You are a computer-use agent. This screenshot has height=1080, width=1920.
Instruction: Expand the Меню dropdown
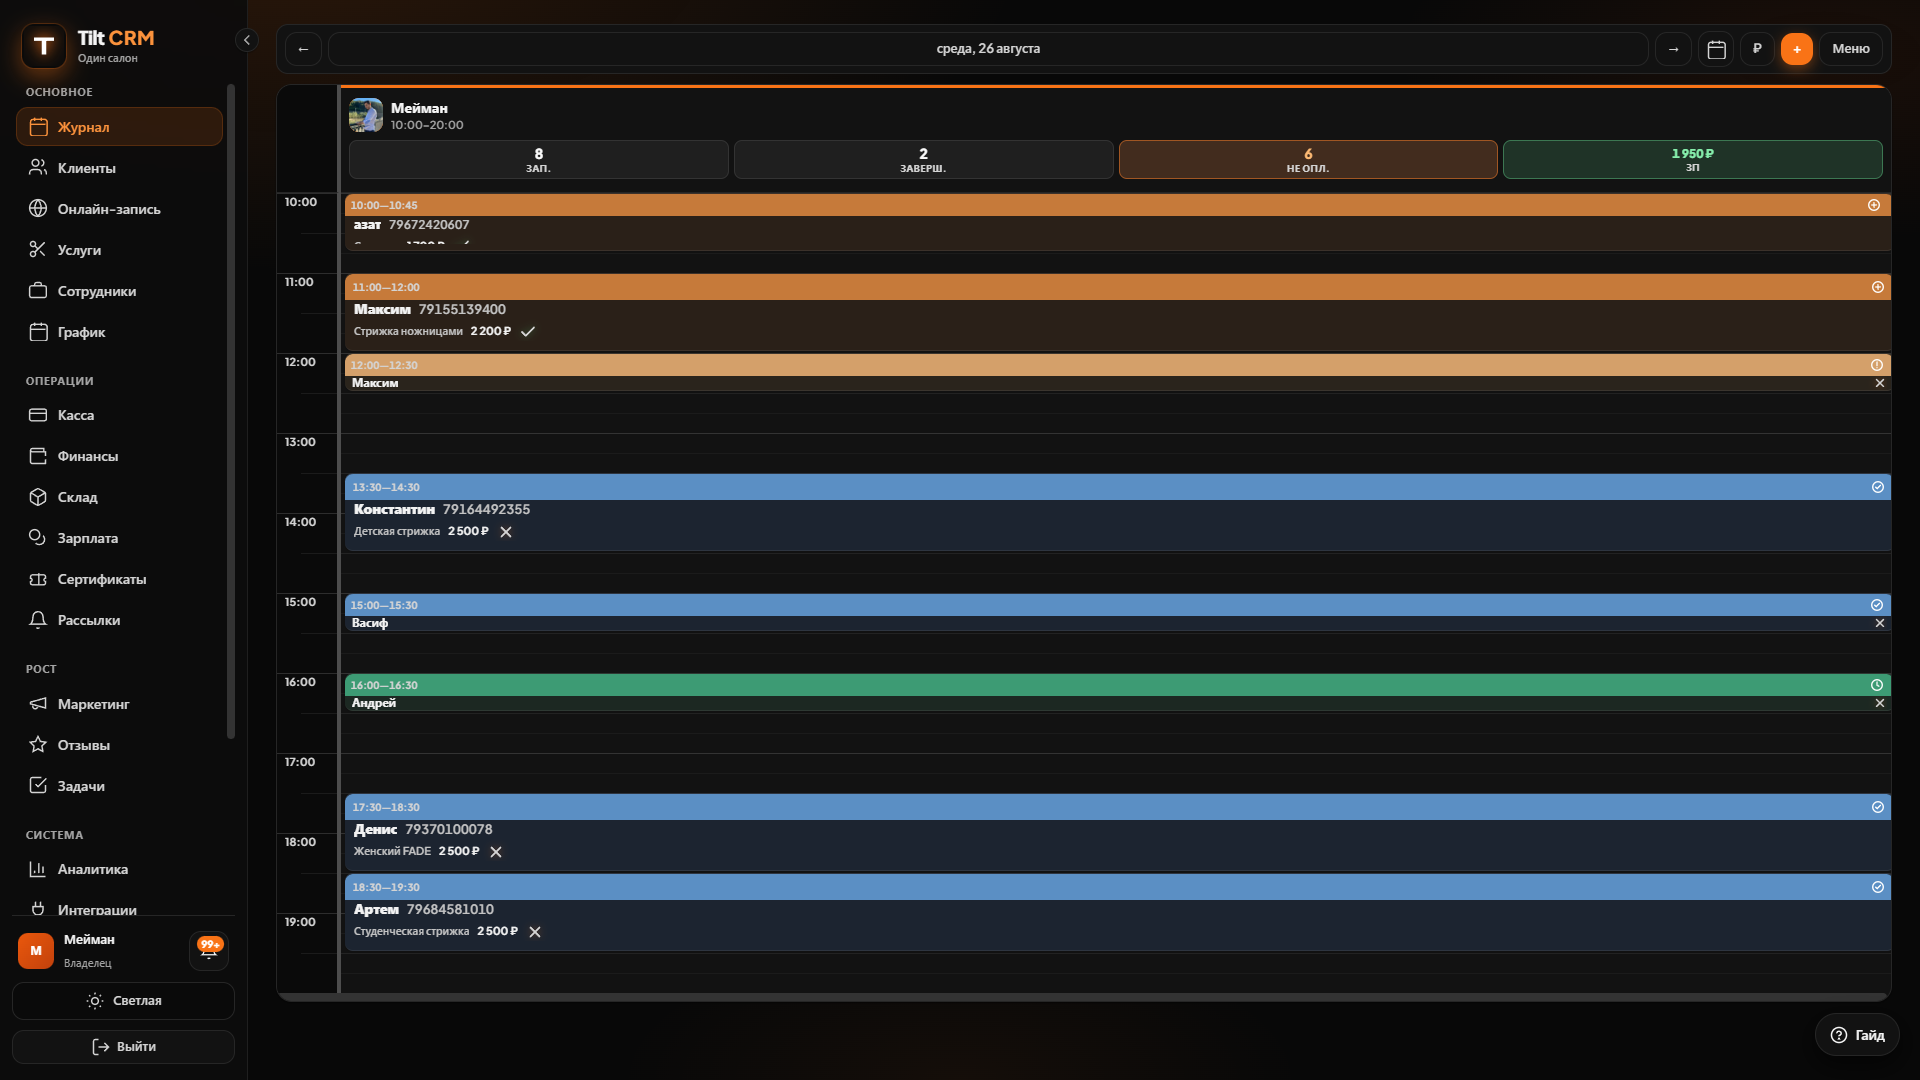1850,49
